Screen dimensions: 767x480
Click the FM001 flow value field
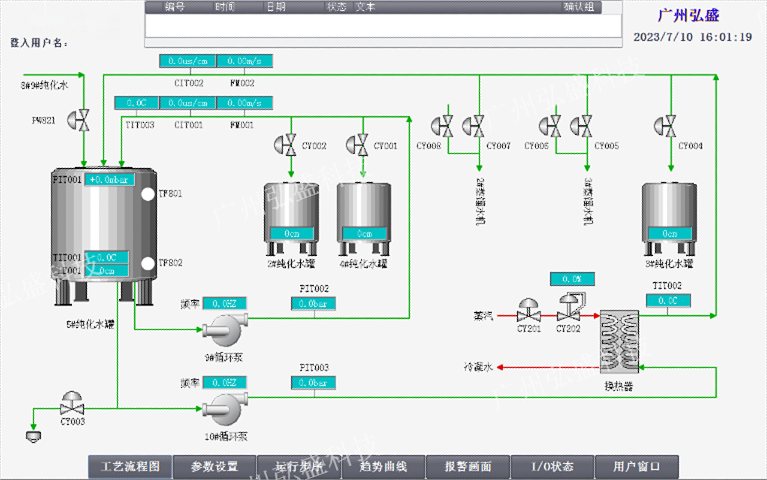[245, 103]
